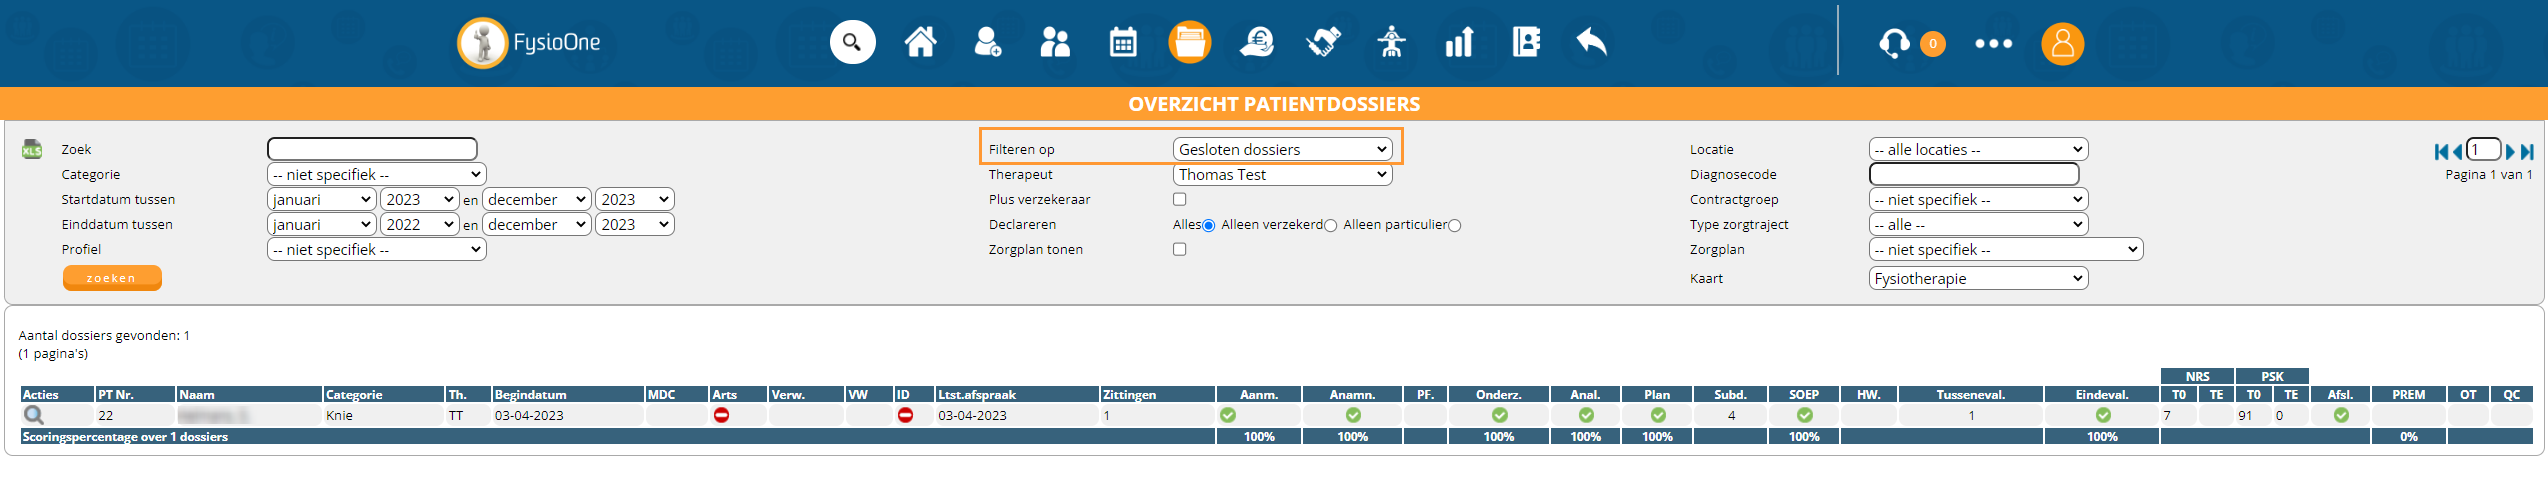Viewport: 2548px width, 478px height.
Task: Open the Kaart dropdown showing Fysiotherapie
Action: coord(1978,279)
